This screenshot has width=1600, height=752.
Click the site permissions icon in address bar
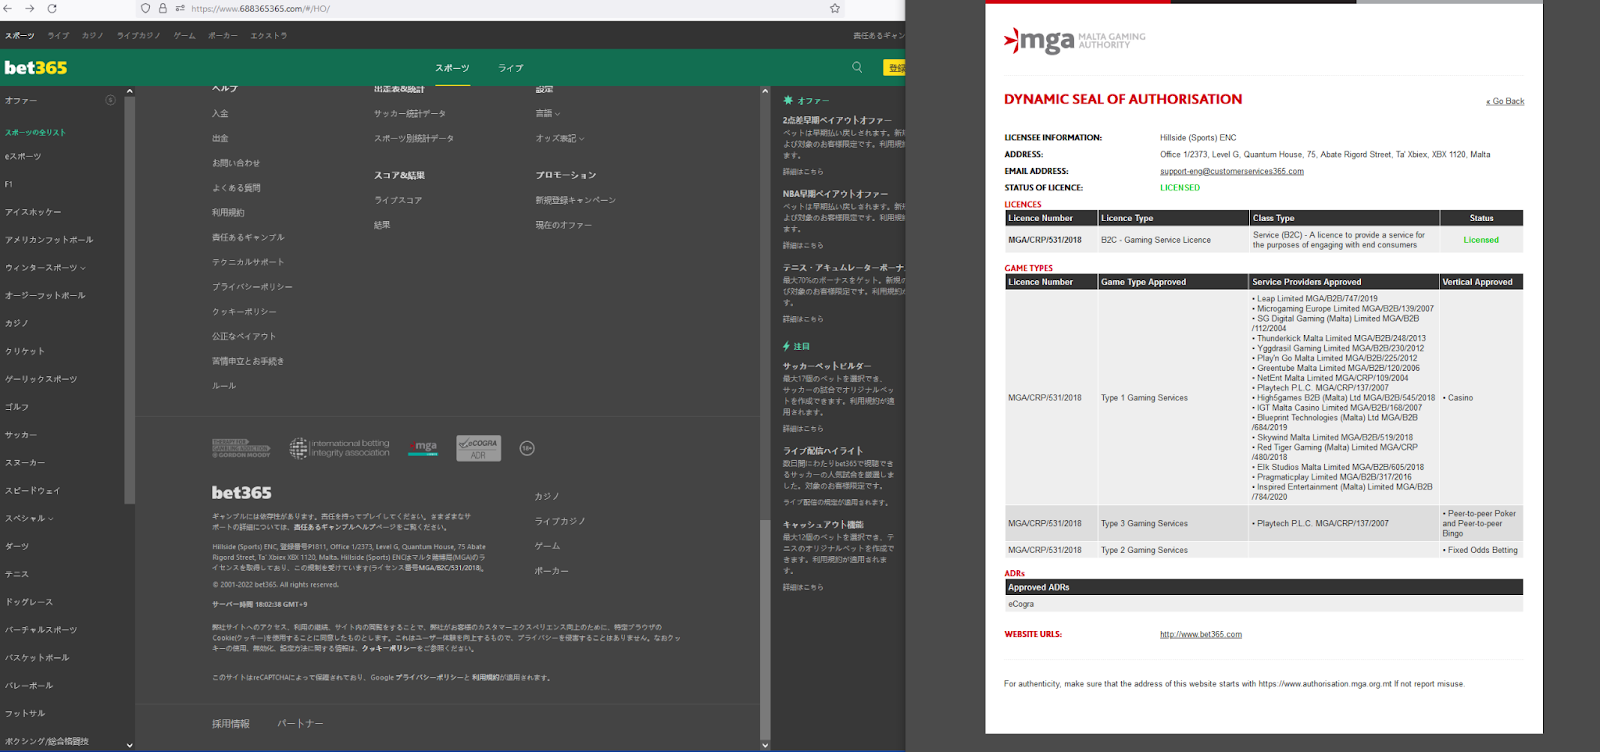point(180,8)
